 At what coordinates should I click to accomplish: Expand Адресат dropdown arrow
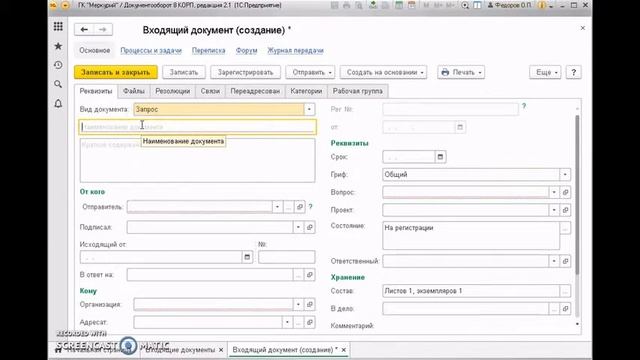tap(287, 322)
